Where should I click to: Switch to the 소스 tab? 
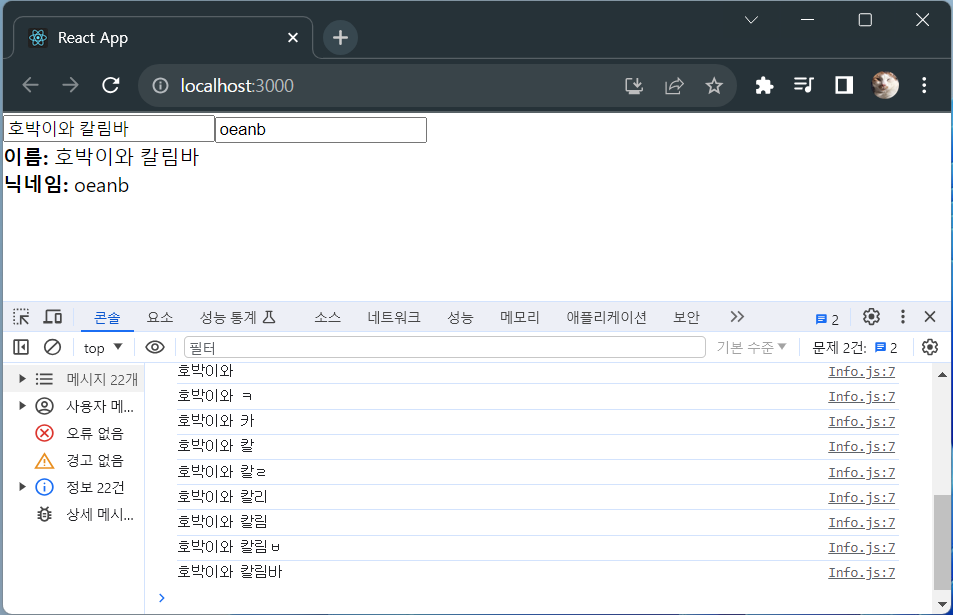327,317
